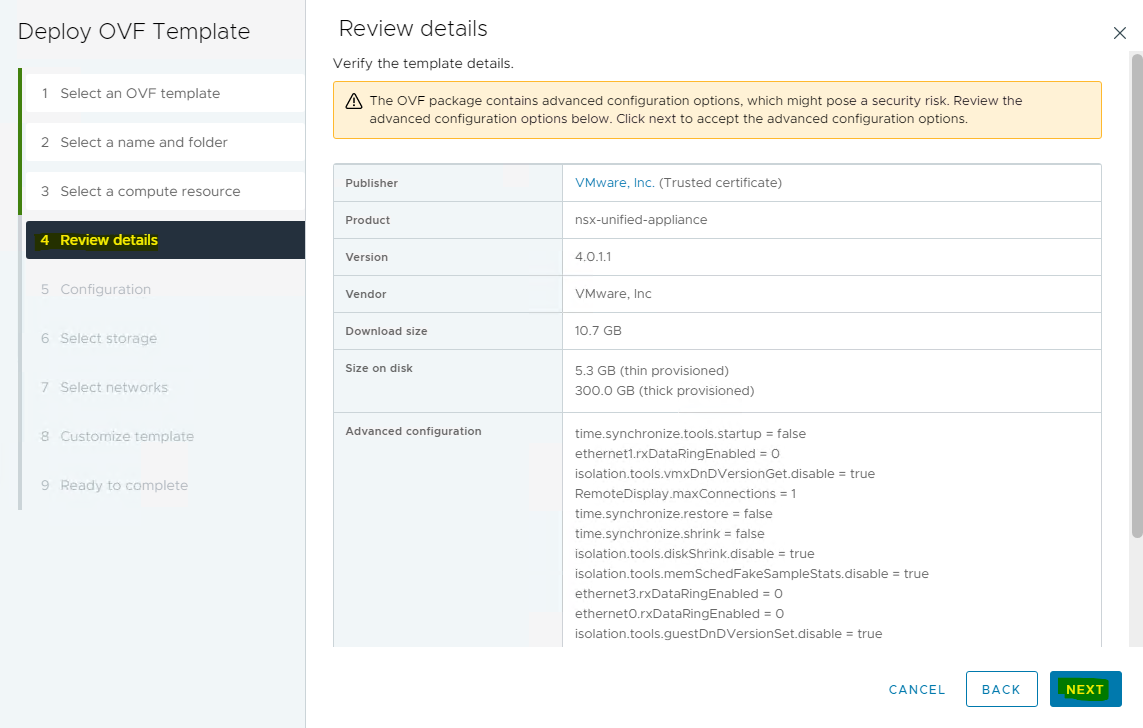Screen dimensions: 1143x728
Task: Close the Deploy OVF Template dialog
Action: [x=1119, y=33]
